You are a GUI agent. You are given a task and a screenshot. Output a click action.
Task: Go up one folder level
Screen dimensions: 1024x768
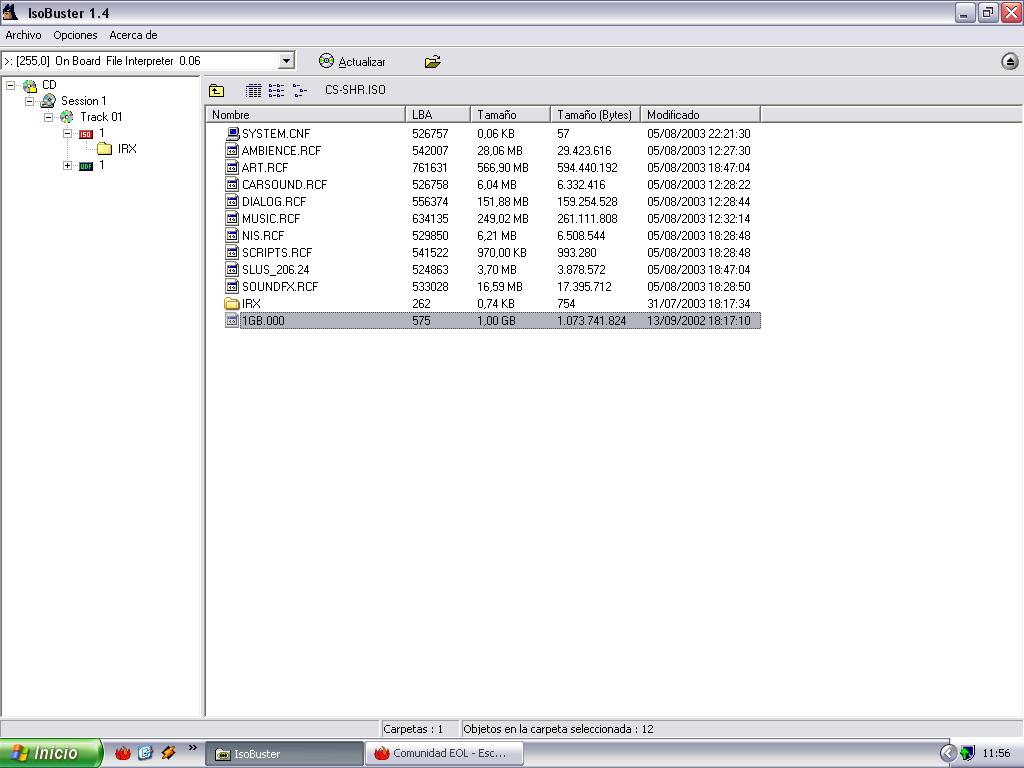(x=216, y=90)
